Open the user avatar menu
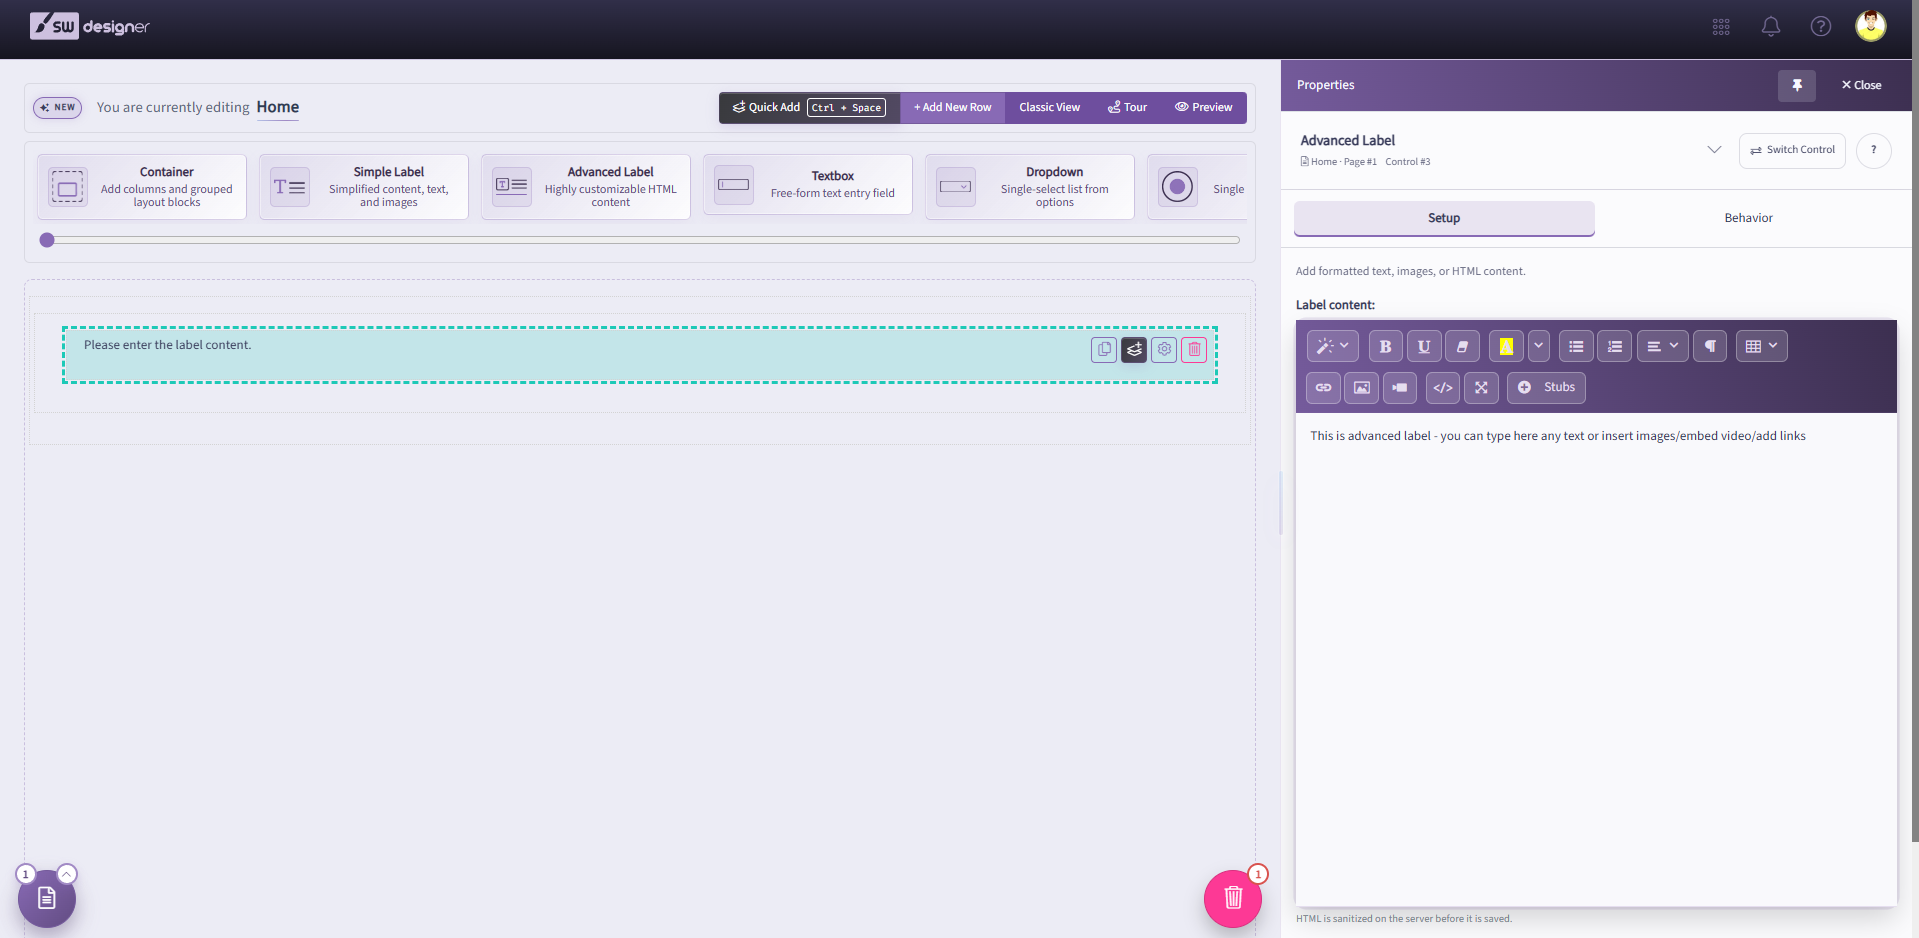This screenshot has height=938, width=1919. coord(1870,26)
